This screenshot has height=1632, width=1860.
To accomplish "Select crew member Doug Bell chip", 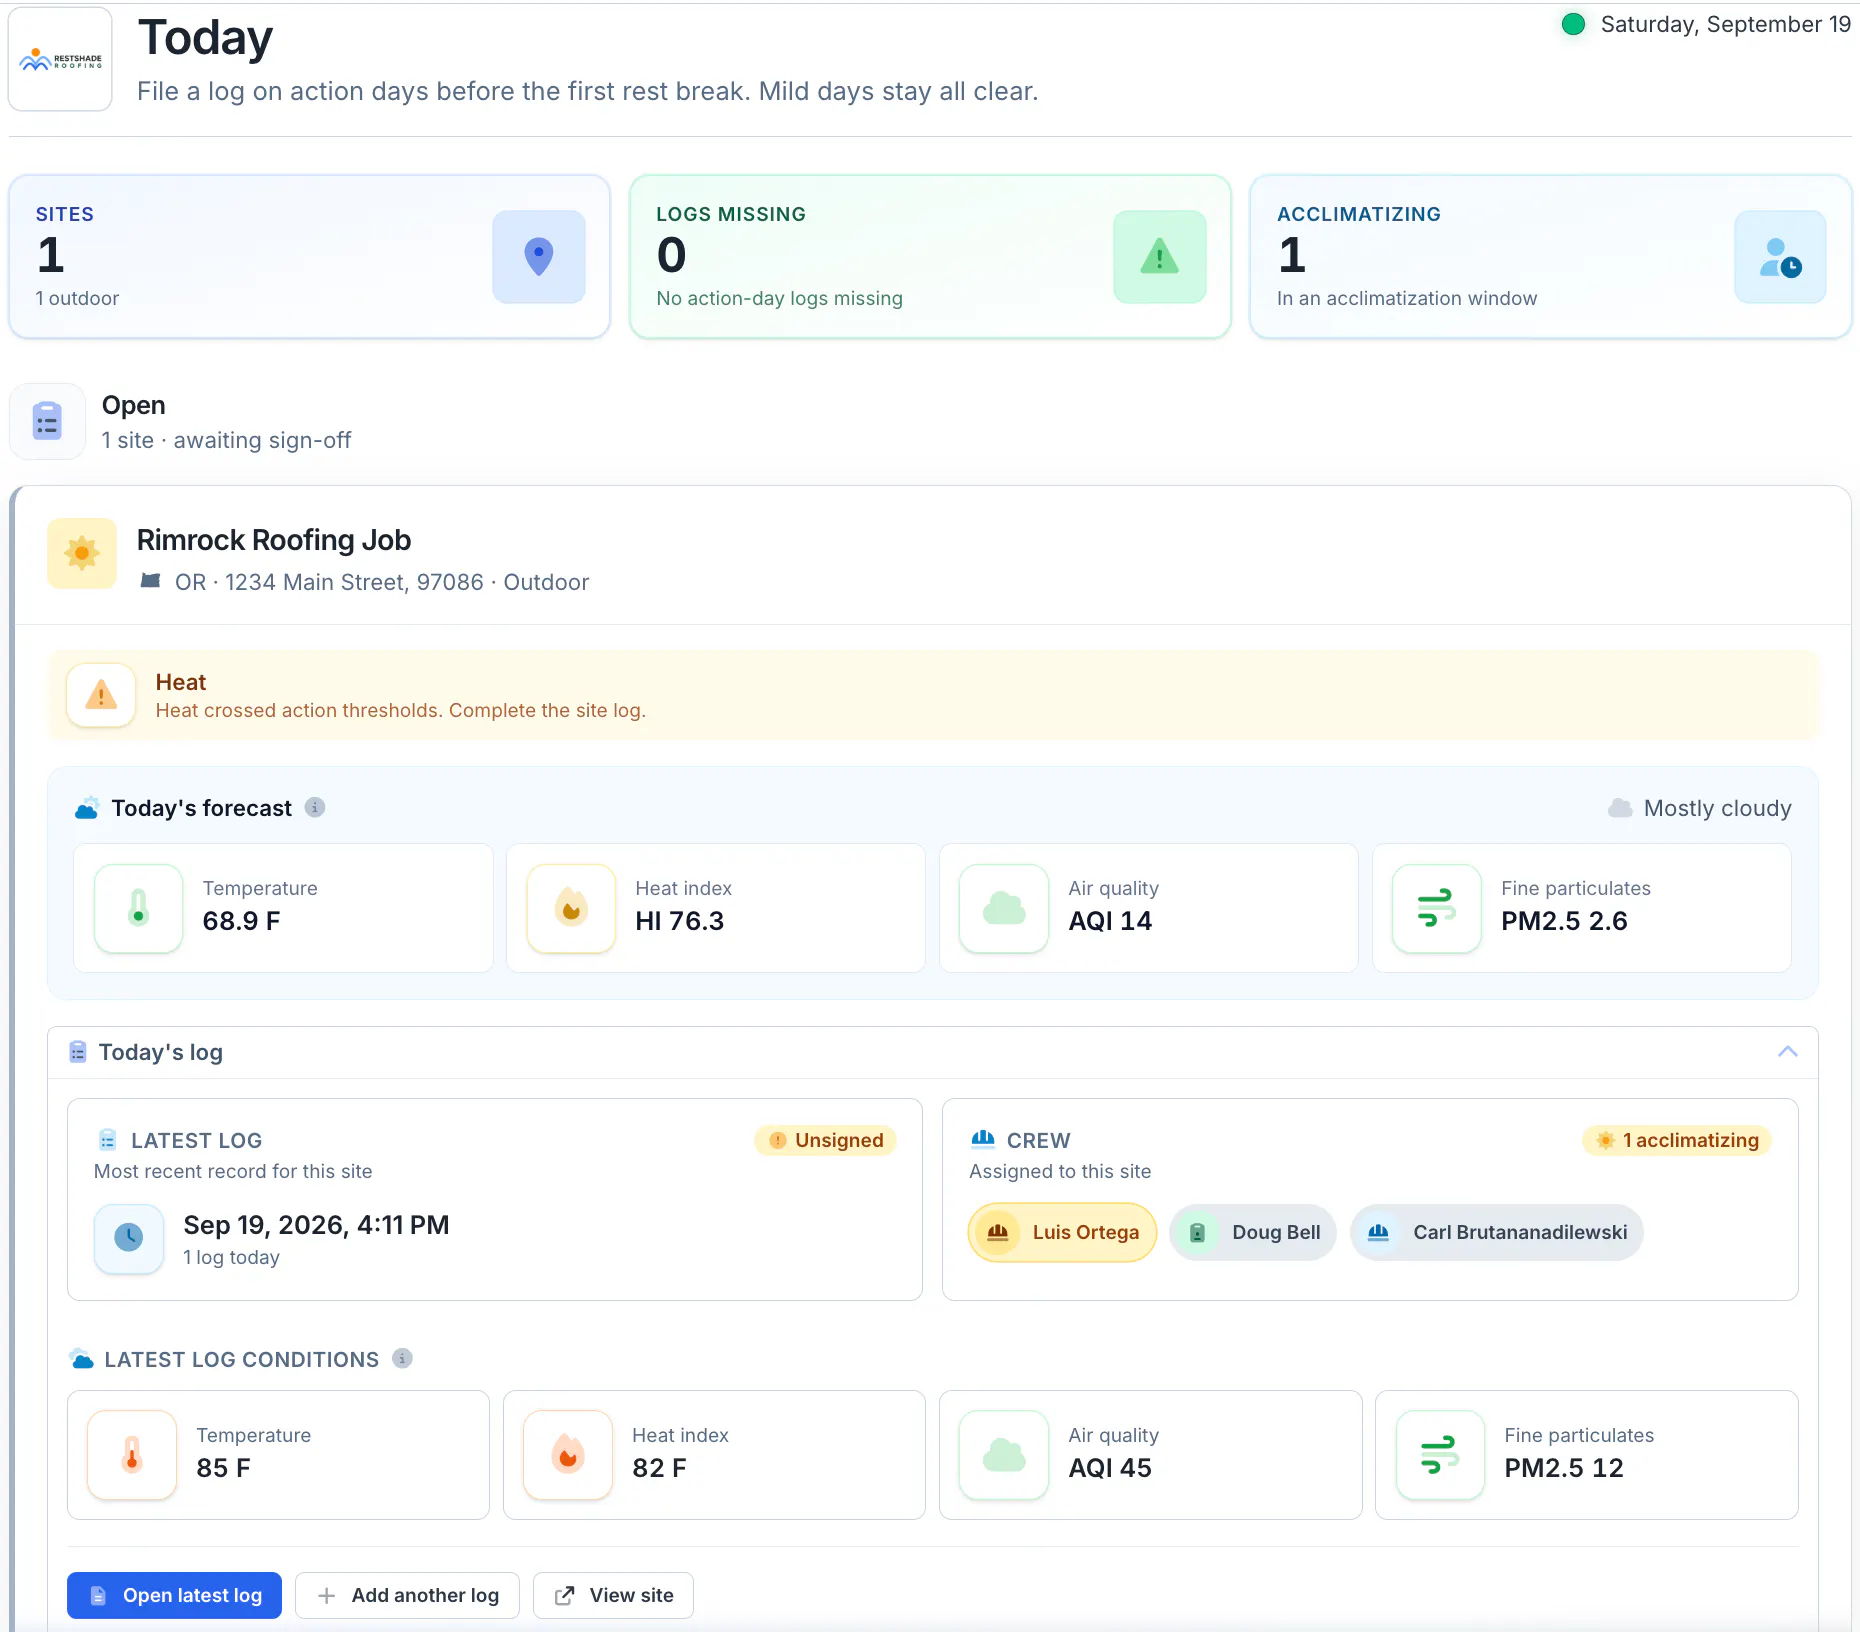I will tap(1253, 1232).
